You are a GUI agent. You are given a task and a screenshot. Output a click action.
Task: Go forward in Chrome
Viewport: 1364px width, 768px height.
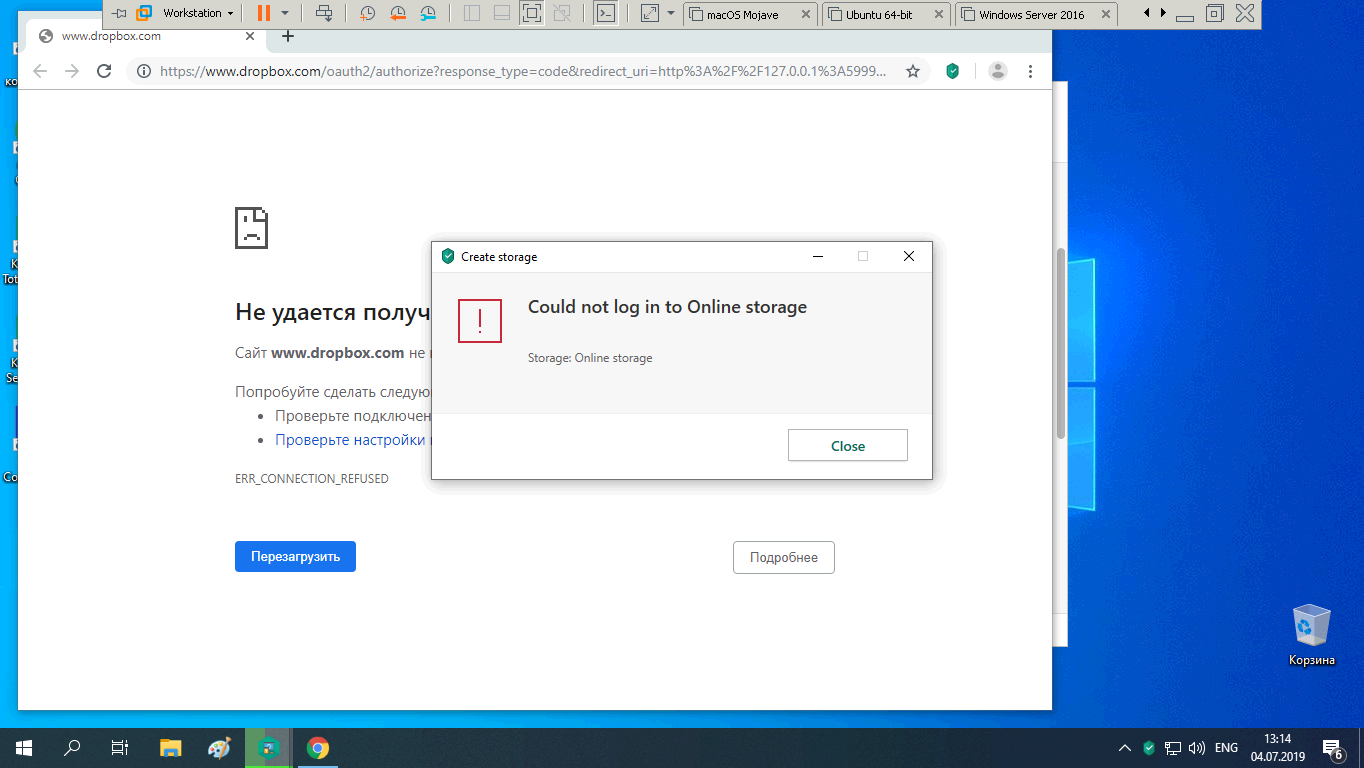tap(72, 71)
